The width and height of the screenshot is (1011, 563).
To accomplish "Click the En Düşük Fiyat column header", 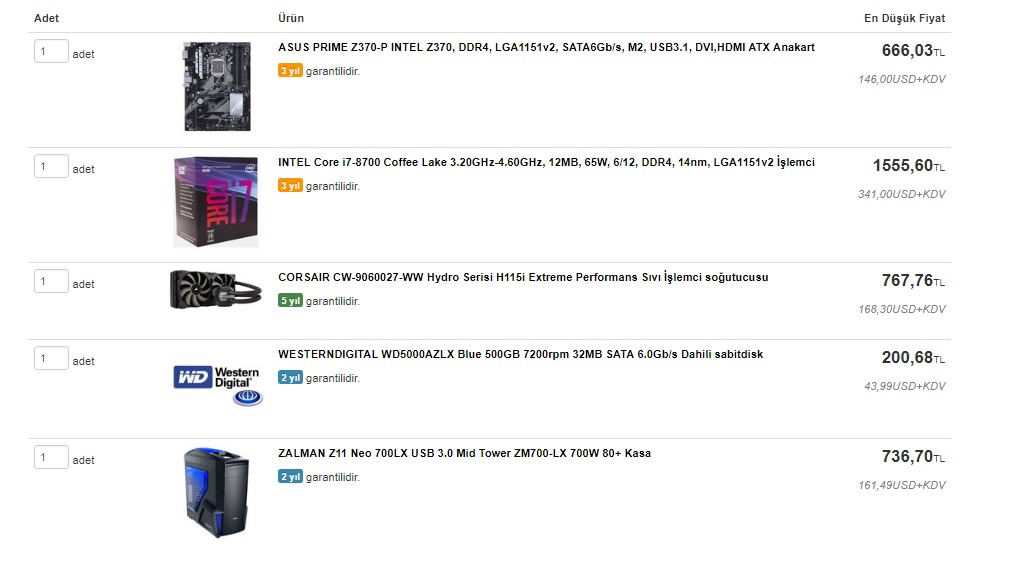I will pos(904,18).
